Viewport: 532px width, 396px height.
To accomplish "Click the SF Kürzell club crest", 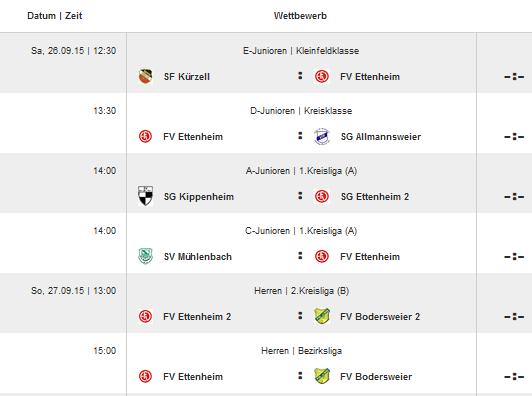I will pyautogui.click(x=146, y=76).
